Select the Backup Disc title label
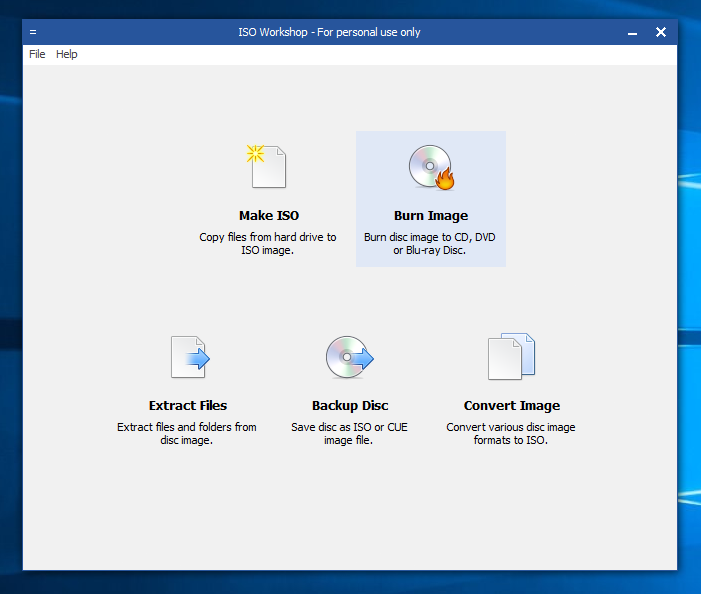 [350, 405]
